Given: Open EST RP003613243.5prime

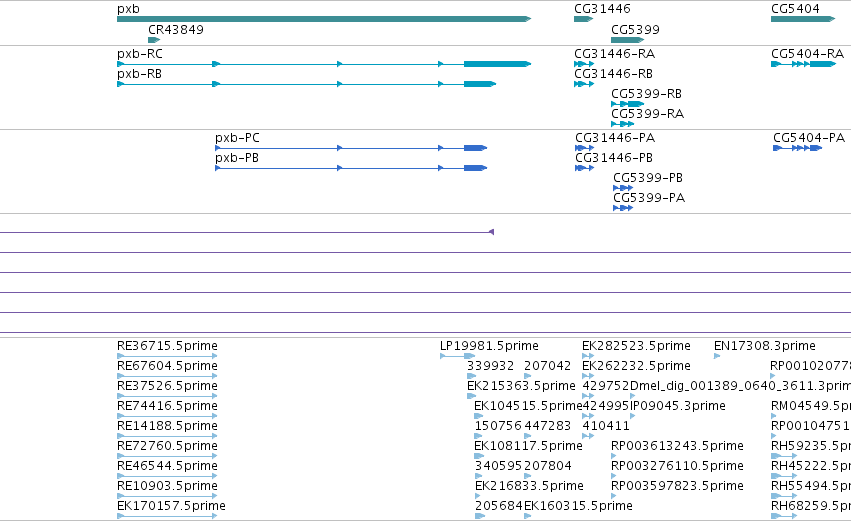Looking at the screenshot, I should point(677,447).
